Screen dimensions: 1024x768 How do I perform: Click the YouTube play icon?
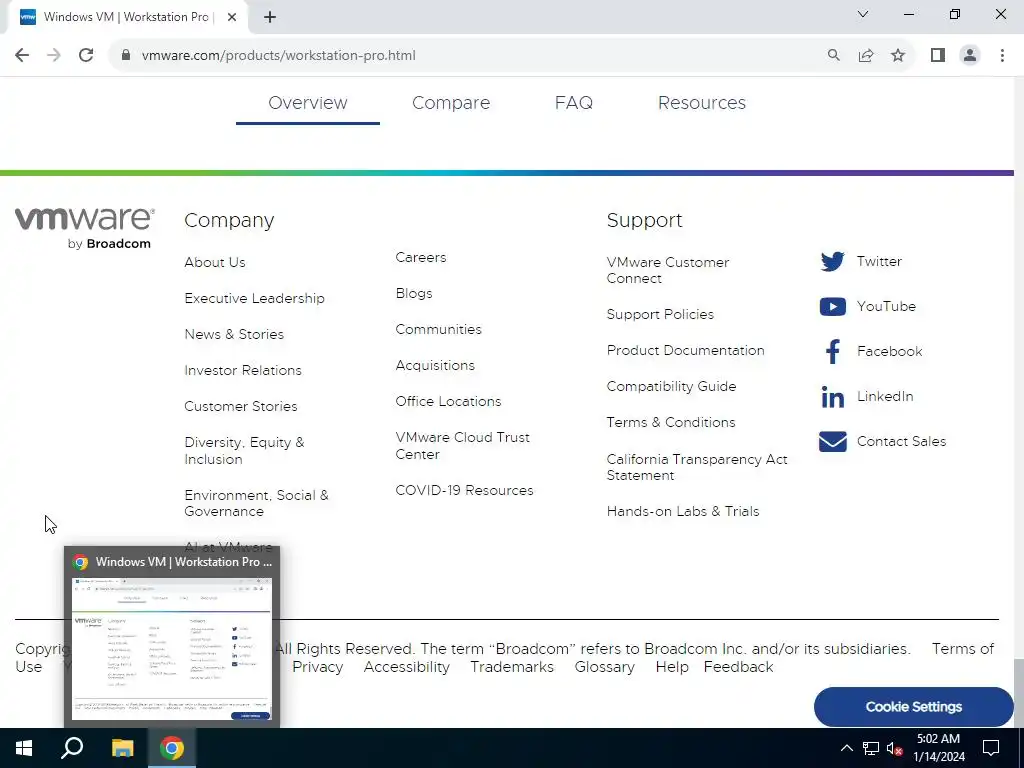pos(832,306)
